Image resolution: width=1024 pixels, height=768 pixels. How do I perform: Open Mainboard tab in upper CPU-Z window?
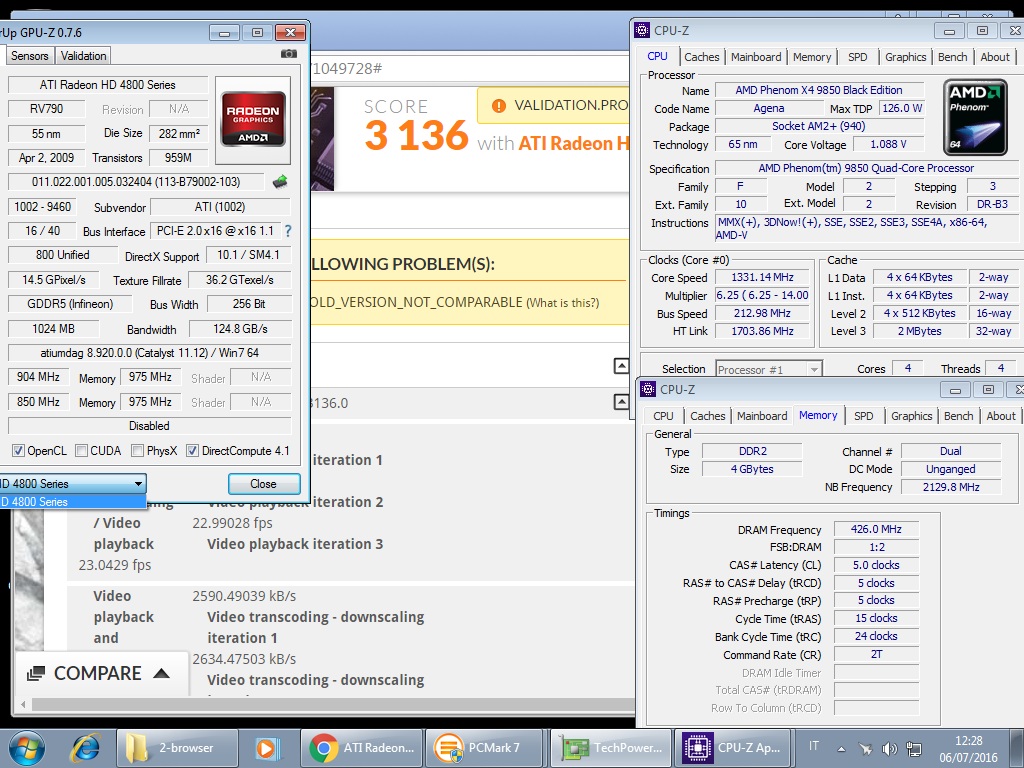pos(756,57)
